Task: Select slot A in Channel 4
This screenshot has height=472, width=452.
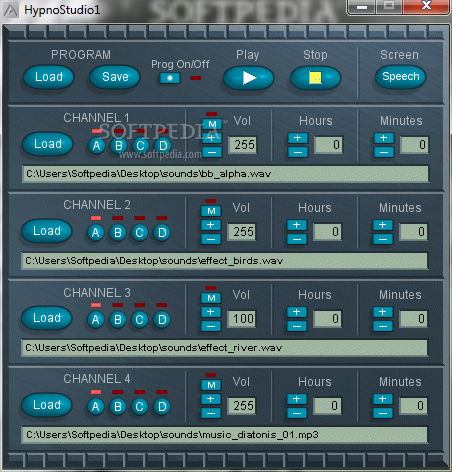Action: point(96,407)
